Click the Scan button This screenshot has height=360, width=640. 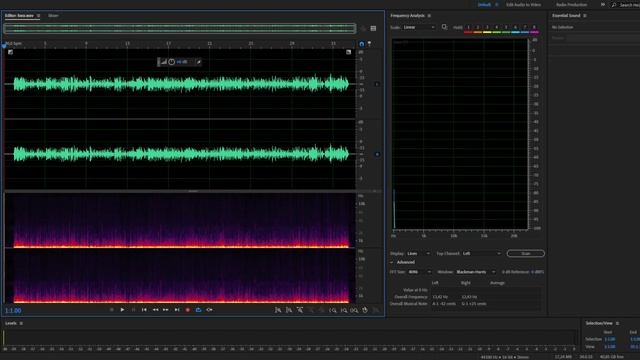coord(526,253)
